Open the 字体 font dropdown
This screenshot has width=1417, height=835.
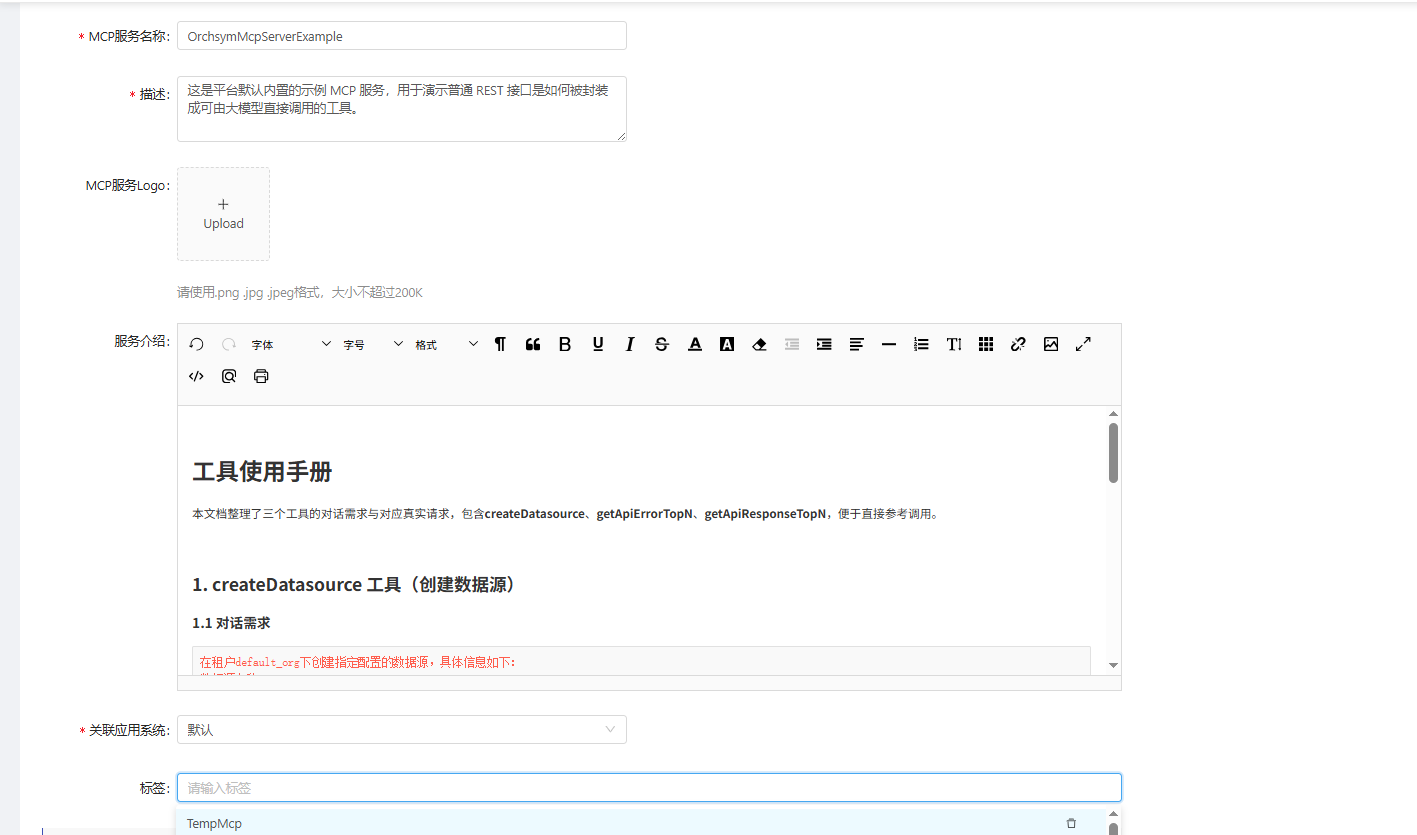click(290, 343)
